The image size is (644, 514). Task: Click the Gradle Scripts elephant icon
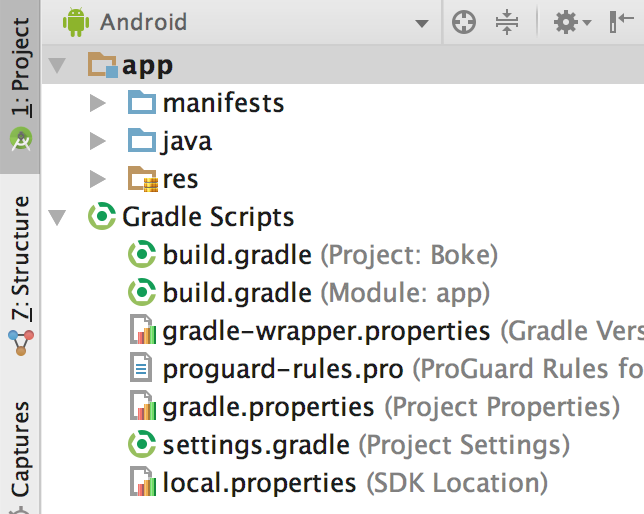pyautogui.click(x=102, y=217)
